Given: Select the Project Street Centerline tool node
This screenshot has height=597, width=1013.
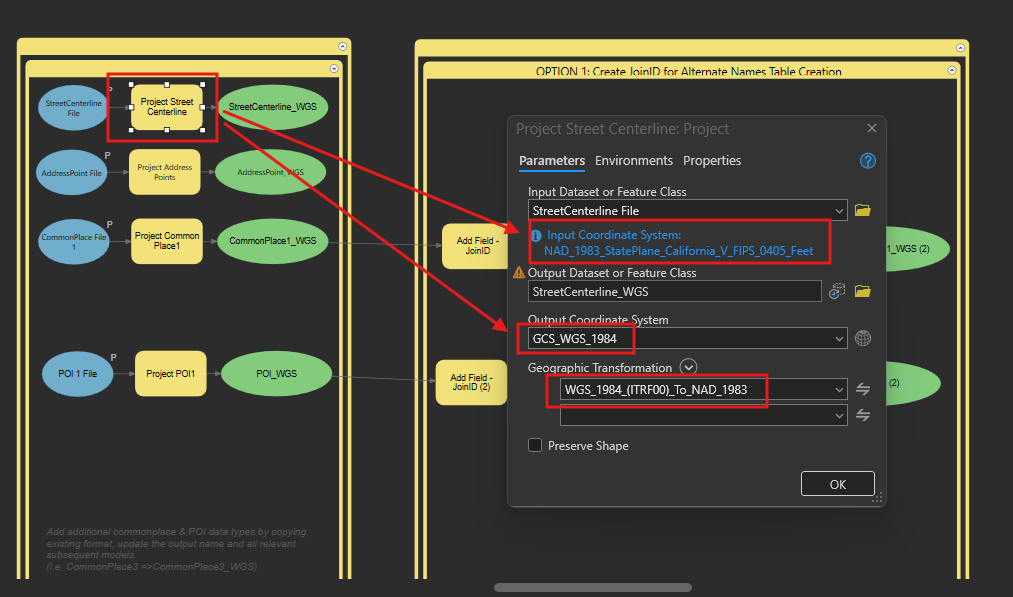Looking at the screenshot, I should click(167, 107).
